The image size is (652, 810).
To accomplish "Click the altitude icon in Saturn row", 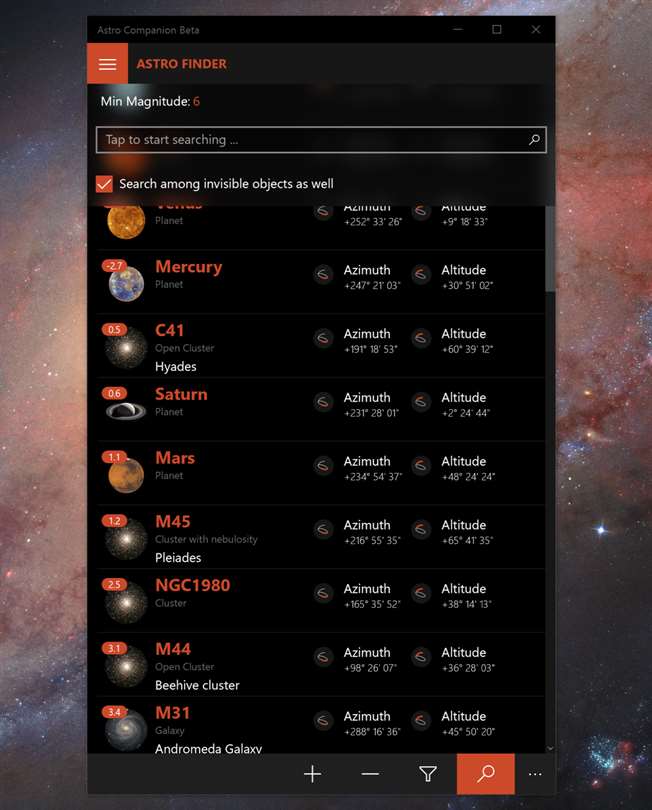I will (421, 402).
